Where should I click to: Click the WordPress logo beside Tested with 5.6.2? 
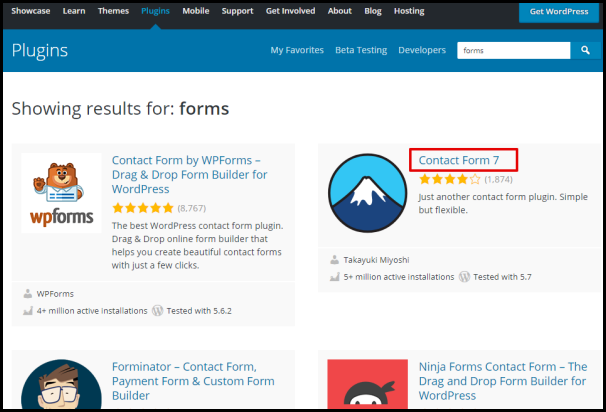[157, 310]
